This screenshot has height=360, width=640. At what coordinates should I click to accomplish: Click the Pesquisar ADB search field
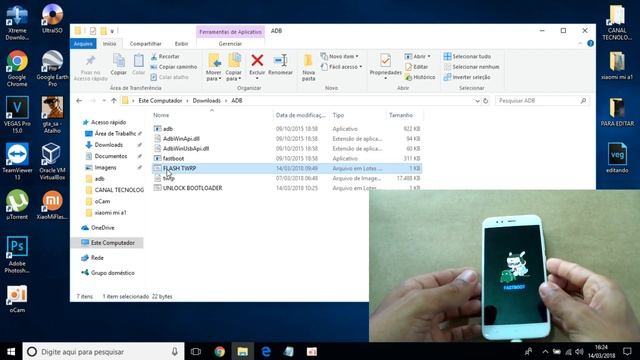pyautogui.click(x=542, y=100)
